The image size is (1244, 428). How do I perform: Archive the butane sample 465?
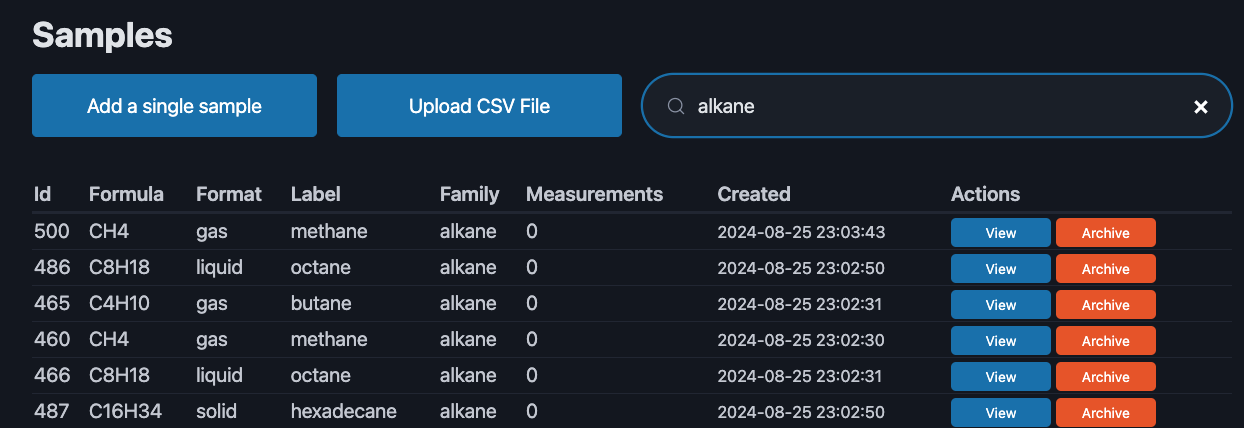pos(1105,305)
